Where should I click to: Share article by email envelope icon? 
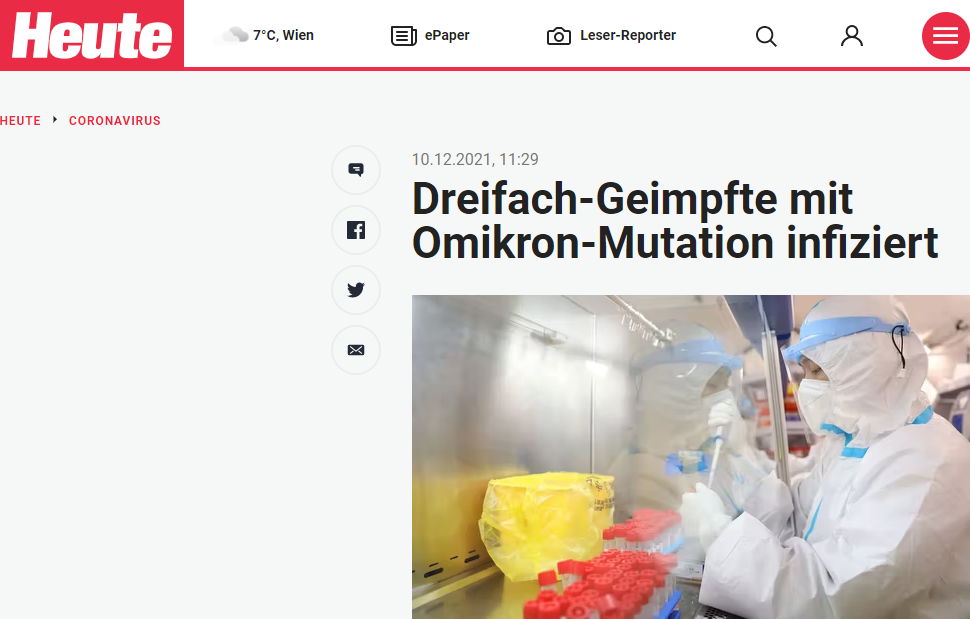(x=356, y=350)
